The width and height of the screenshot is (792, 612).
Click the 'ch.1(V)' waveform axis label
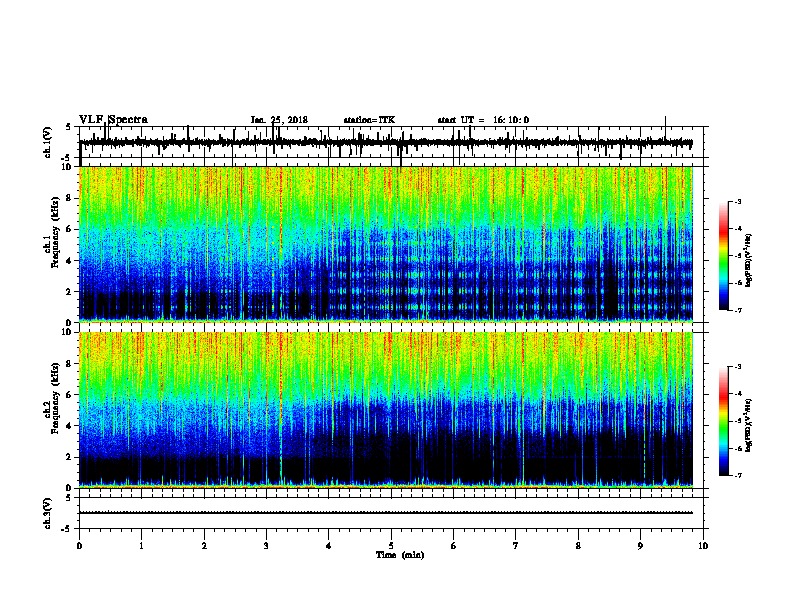(48, 142)
